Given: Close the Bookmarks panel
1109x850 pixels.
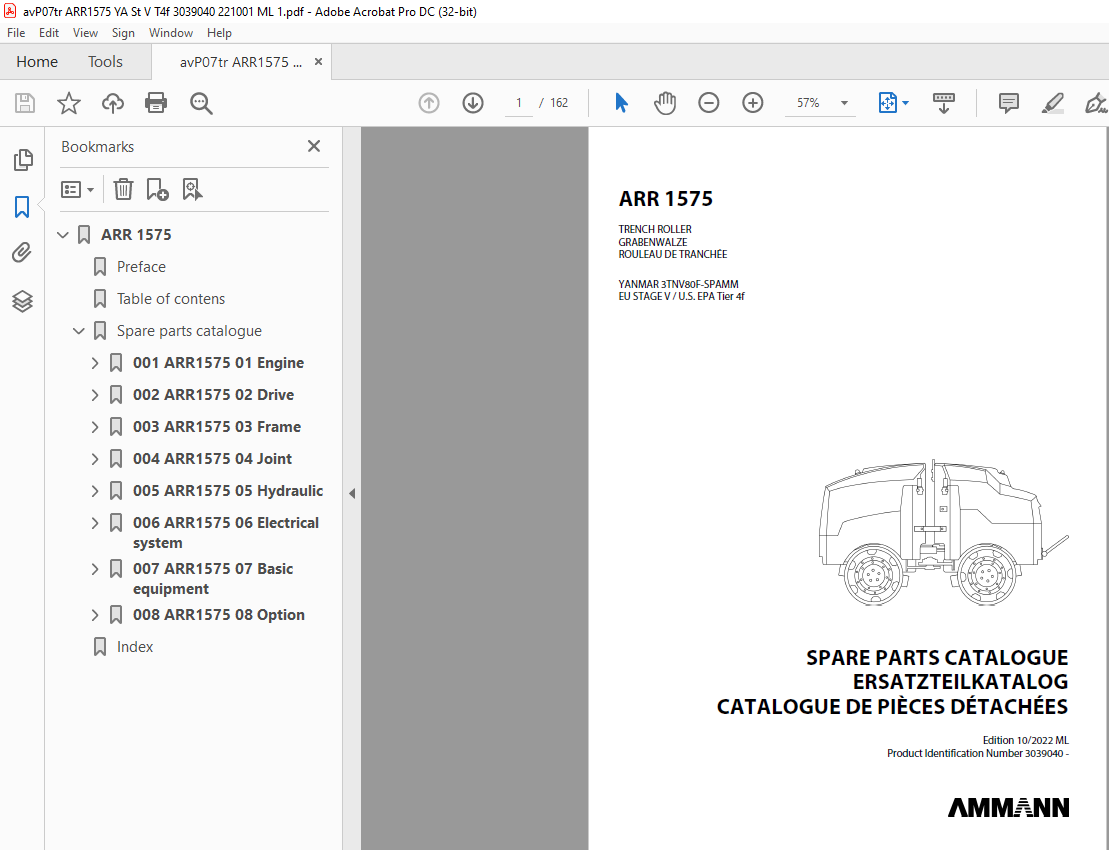Looking at the screenshot, I should tap(314, 146).
